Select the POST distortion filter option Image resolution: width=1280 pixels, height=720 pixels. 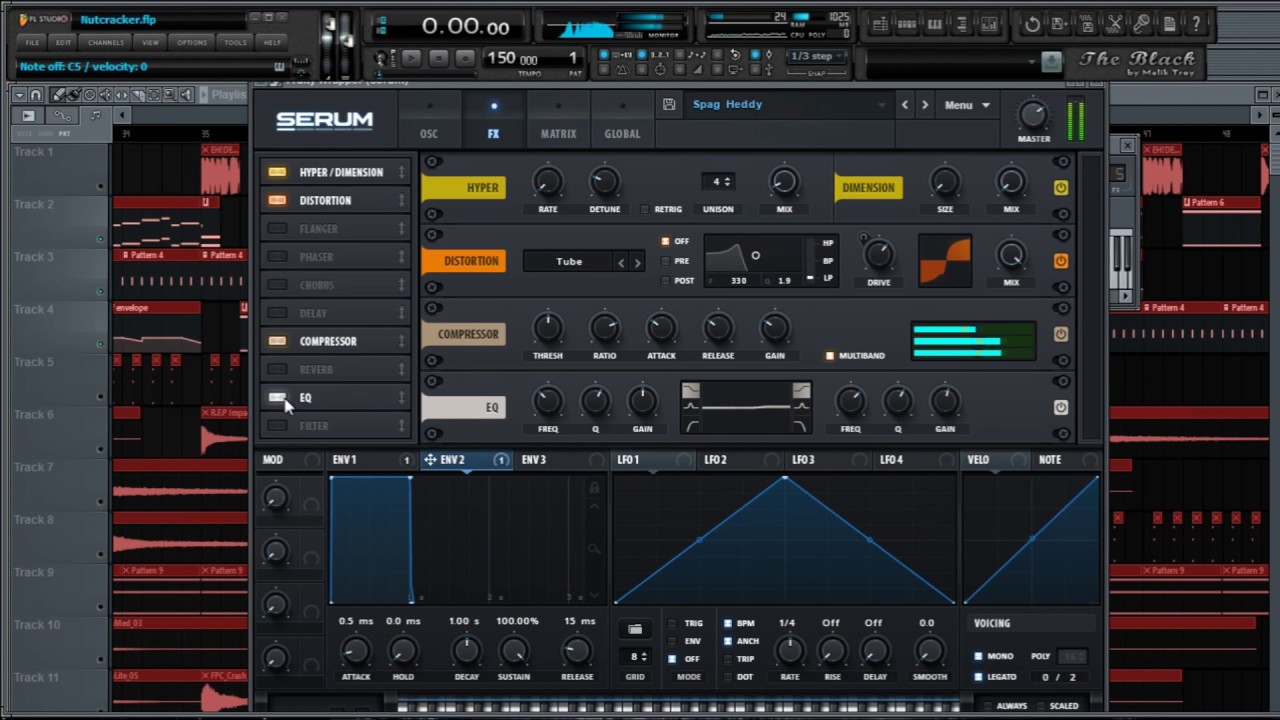[665, 281]
